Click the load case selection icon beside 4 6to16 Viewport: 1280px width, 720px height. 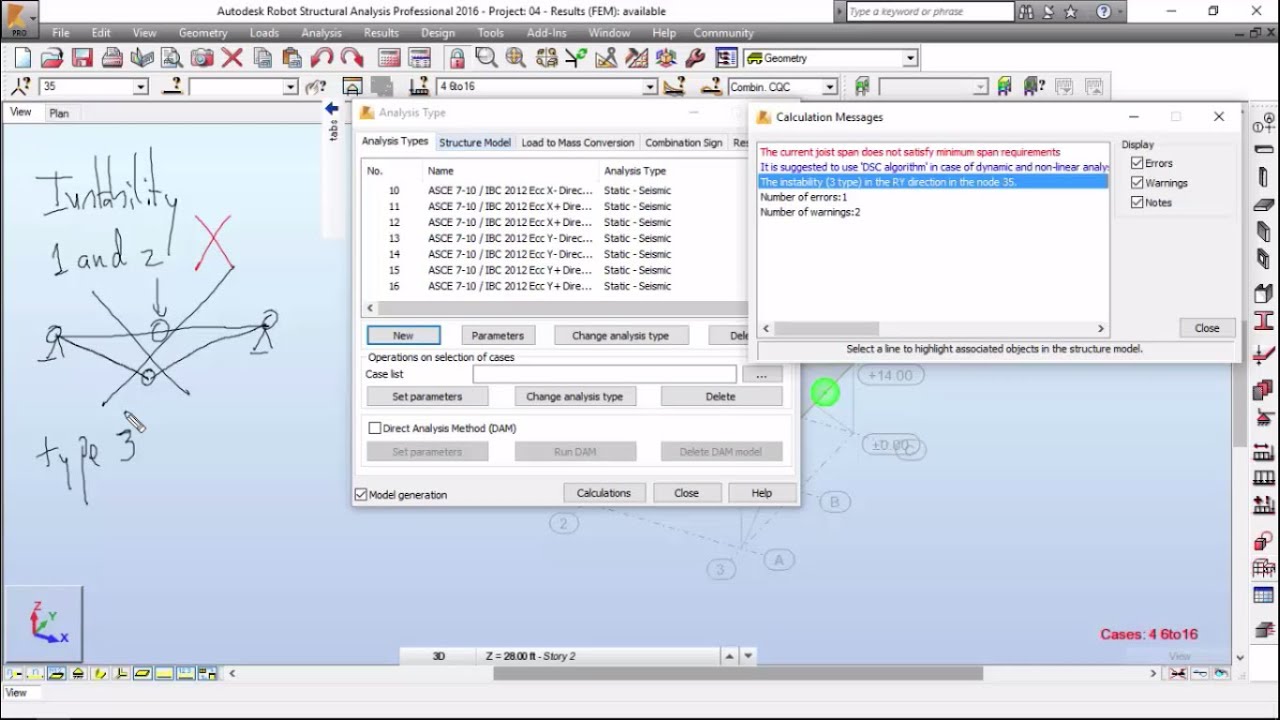pos(418,86)
